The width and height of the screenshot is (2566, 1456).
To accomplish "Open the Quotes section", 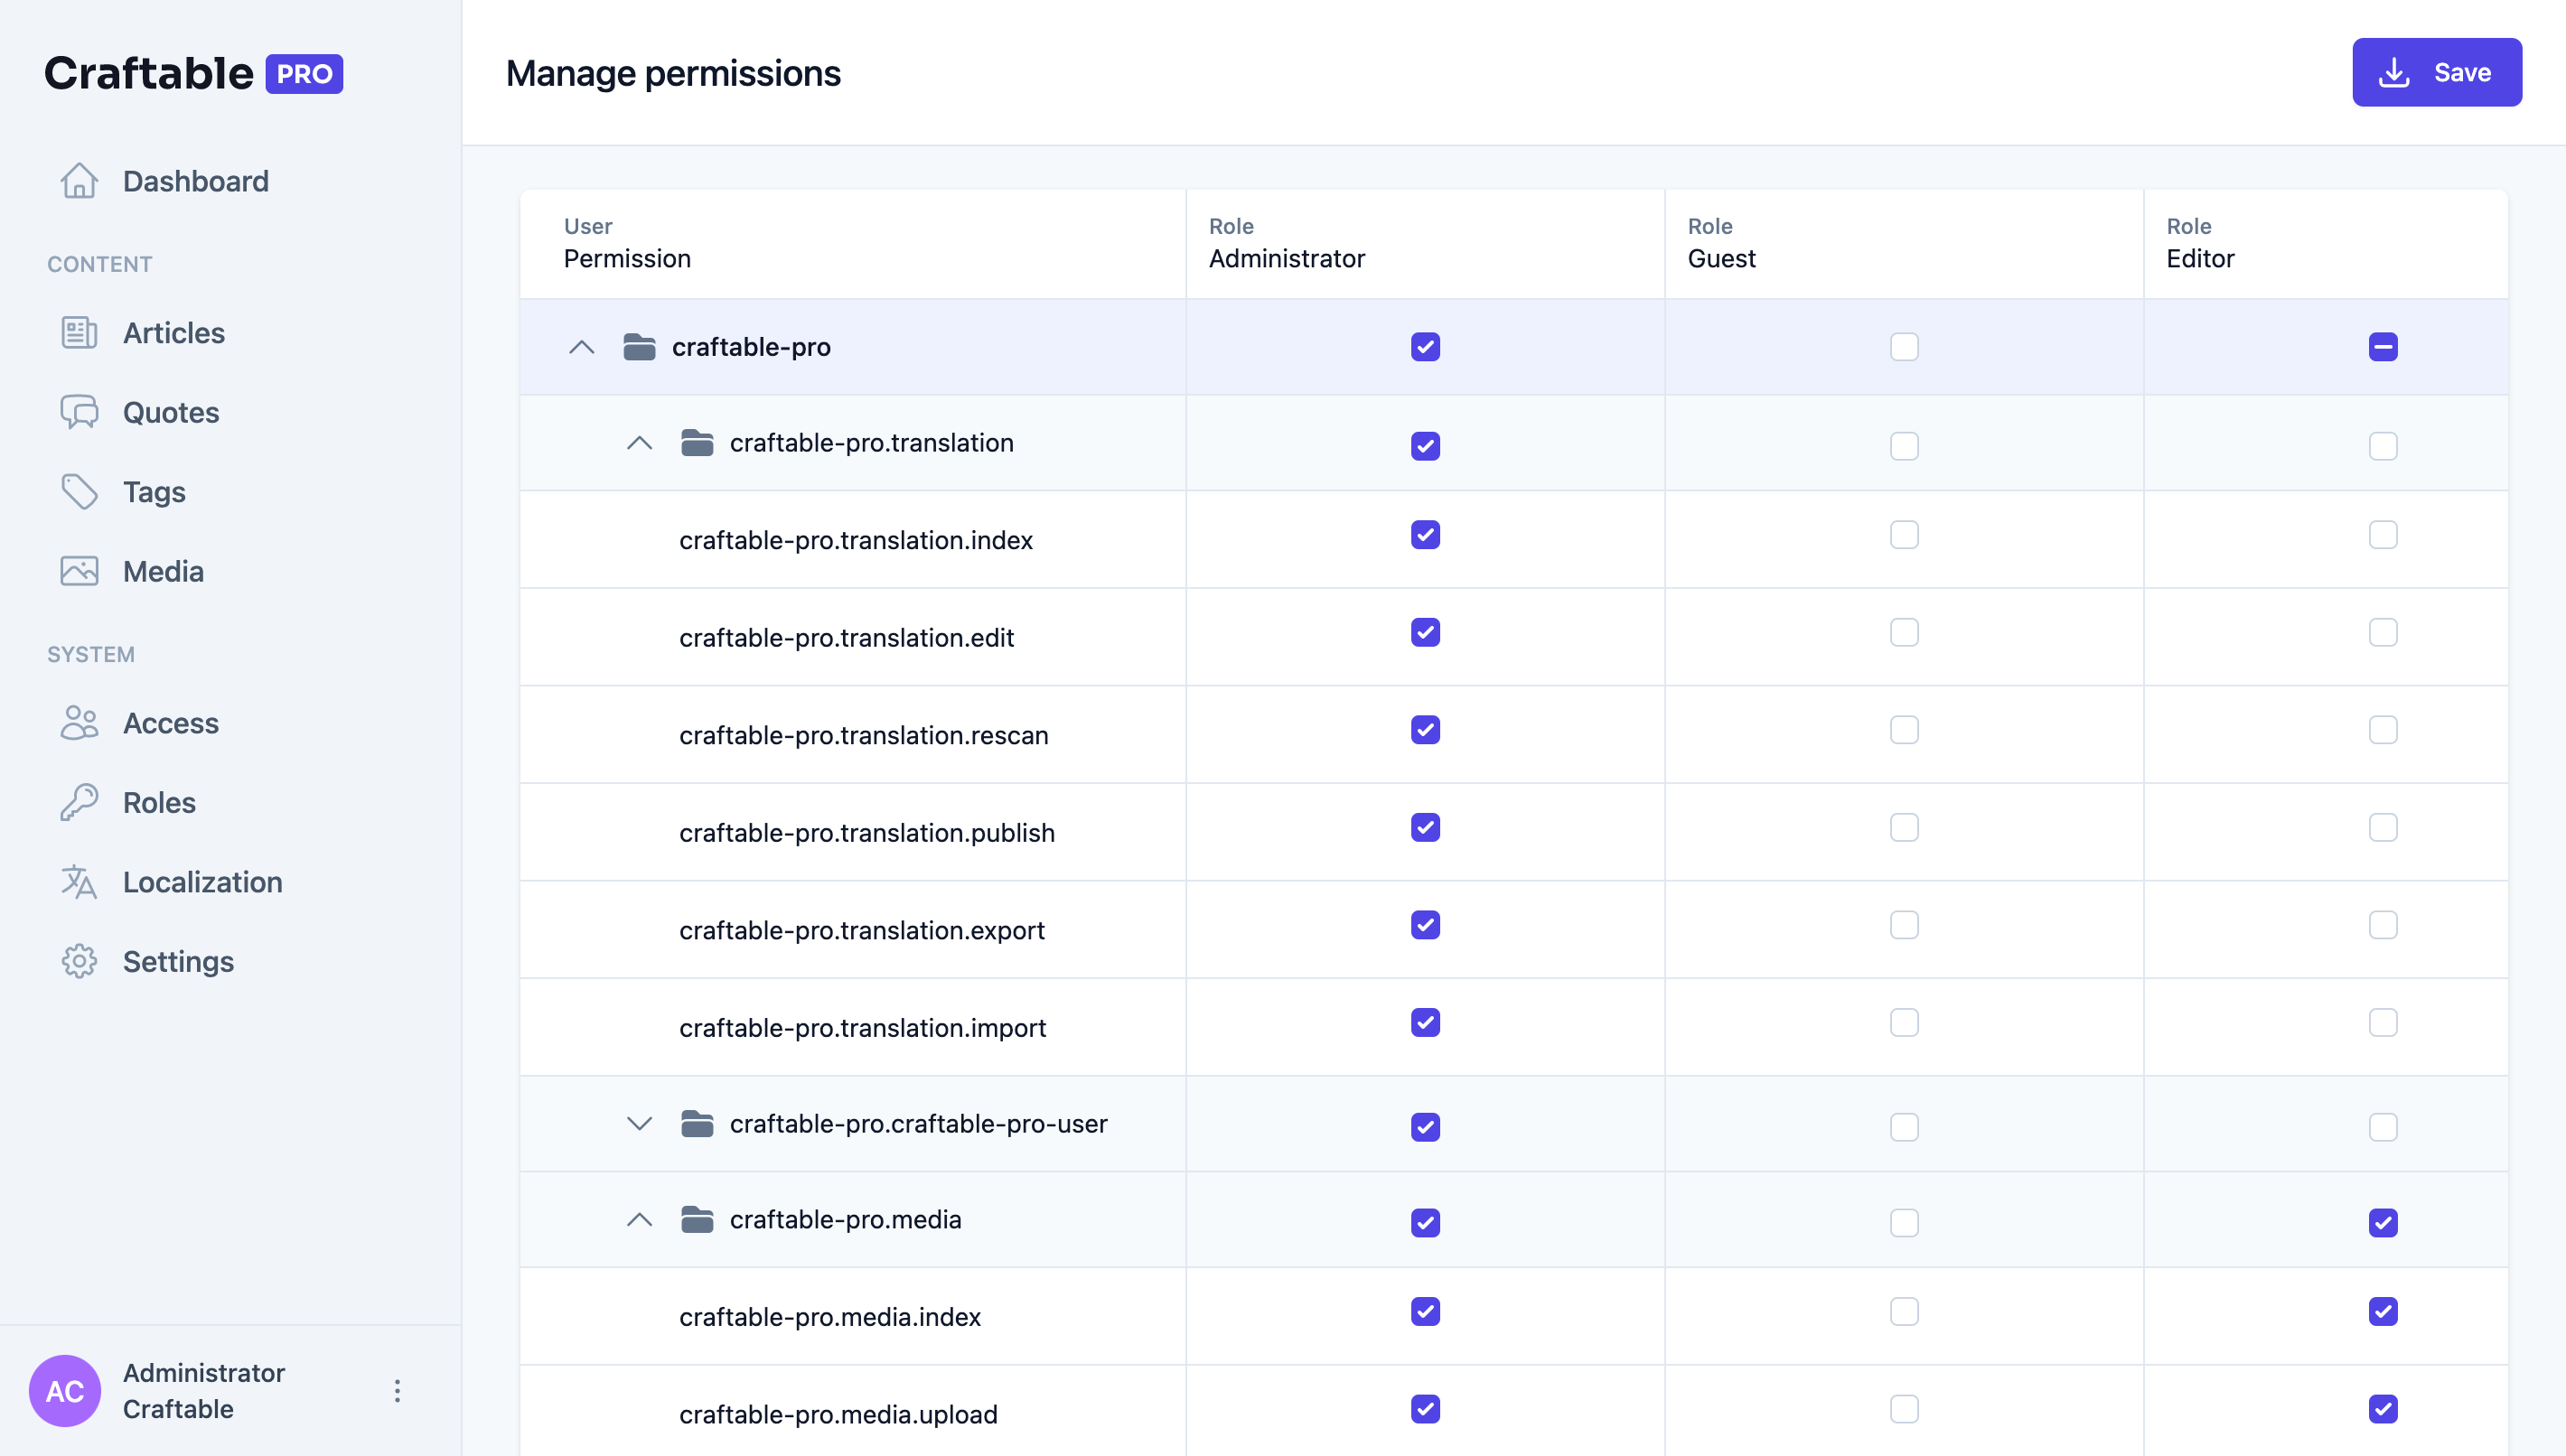I will (171, 412).
